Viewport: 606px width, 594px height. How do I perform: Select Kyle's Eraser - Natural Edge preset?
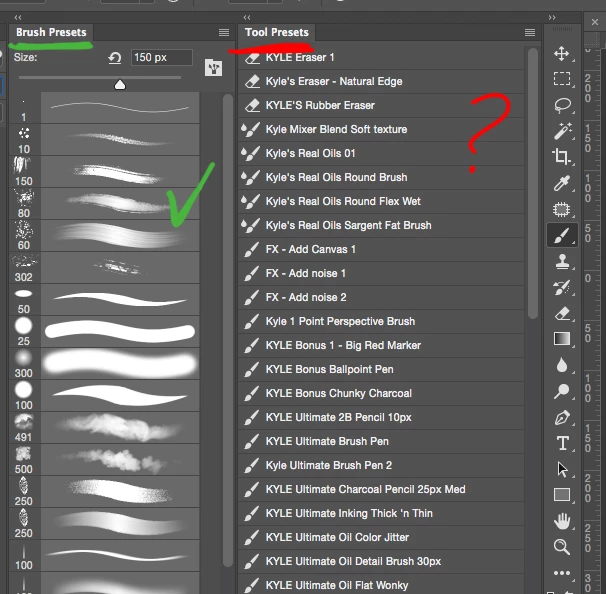[381, 82]
